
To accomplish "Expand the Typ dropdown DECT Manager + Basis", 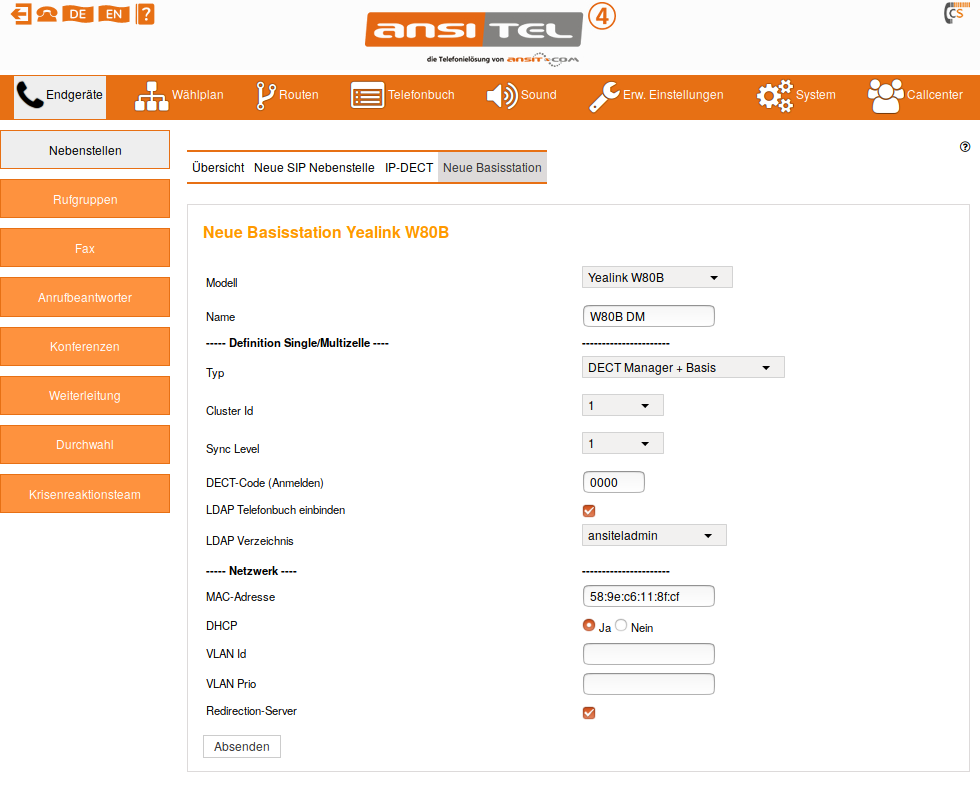I will pos(683,367).
